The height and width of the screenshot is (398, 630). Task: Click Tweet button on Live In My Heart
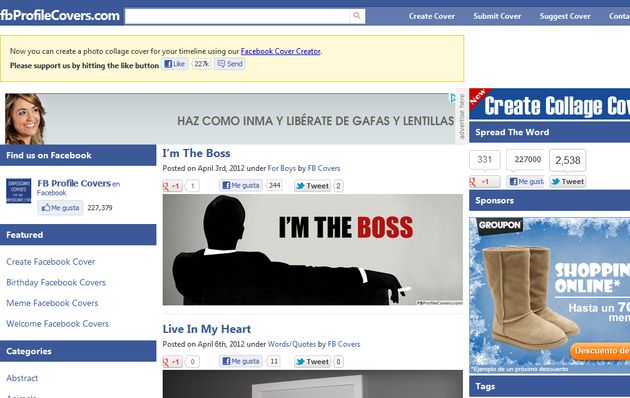pos(313,361)
